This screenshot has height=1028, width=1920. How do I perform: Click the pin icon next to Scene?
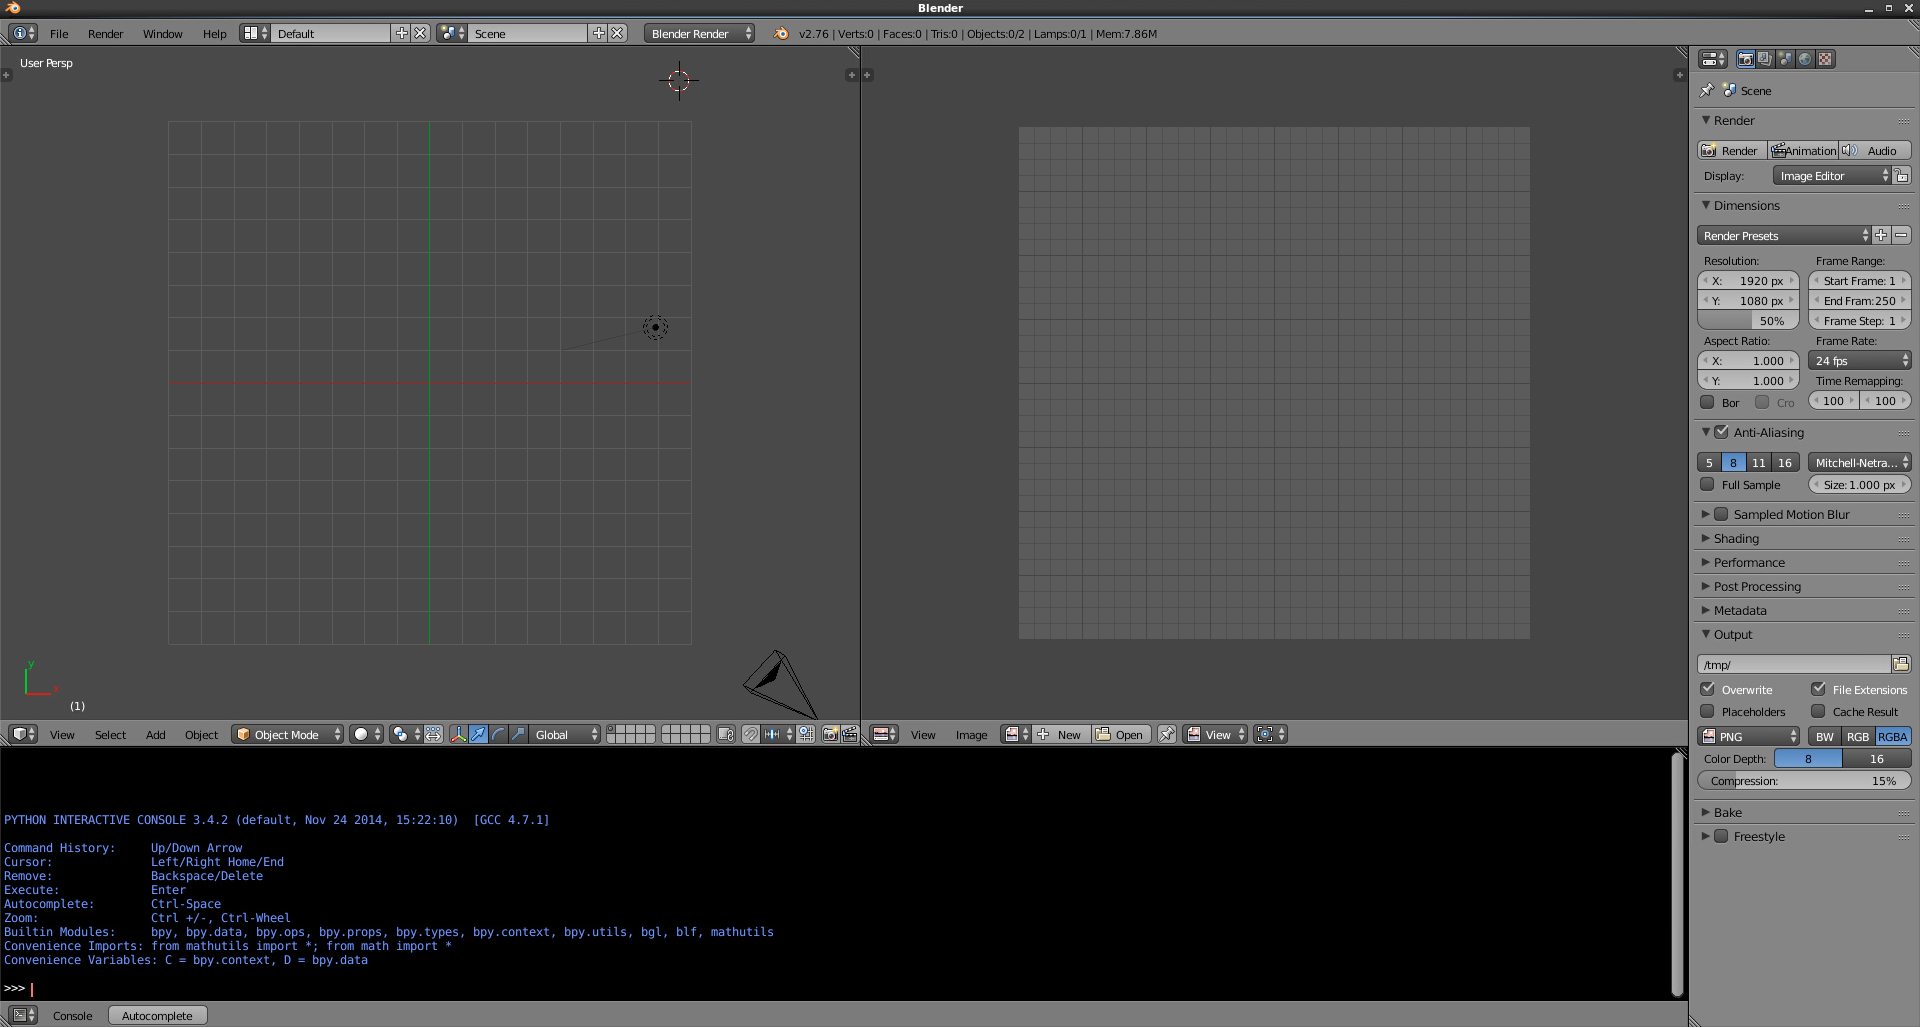pyautogui.click(x=1707, y=90)
